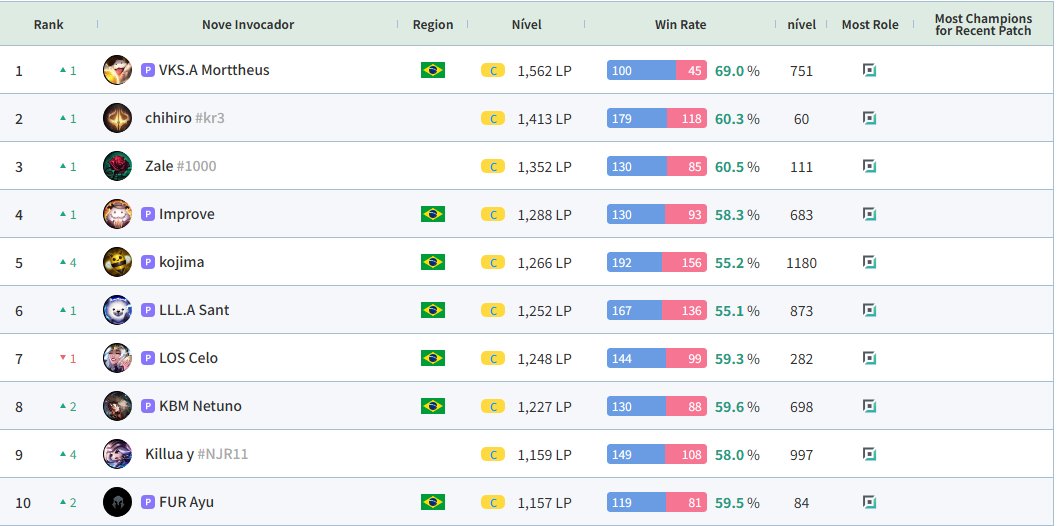Click the P badge beside kojima
Viewport: 1059px width, 526px height.
pyautogui.click(x=148, y=262)
